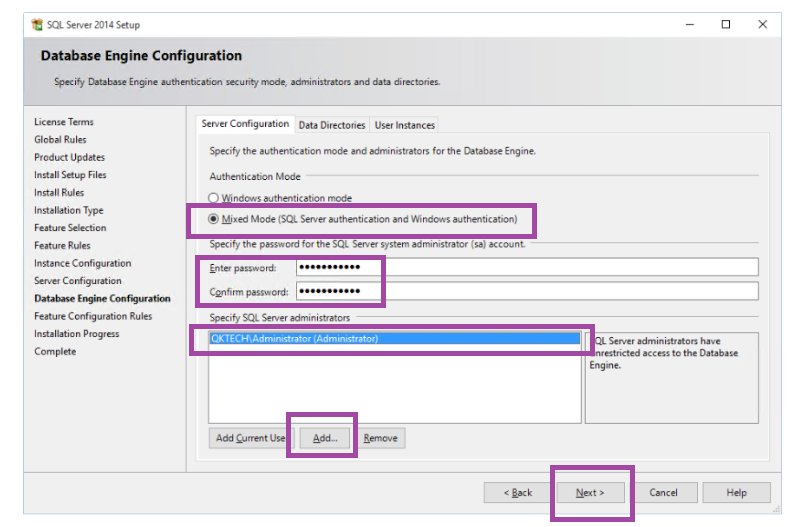This screenshot has width=792, height=527.
Task: Cancel the SQL Server setup
Action: tap(663, 492)
